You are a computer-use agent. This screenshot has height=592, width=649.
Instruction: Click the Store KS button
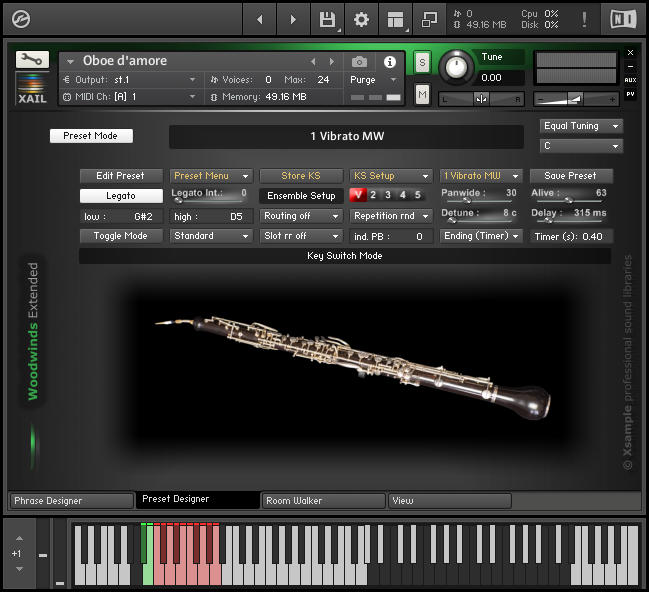point(301,176)
